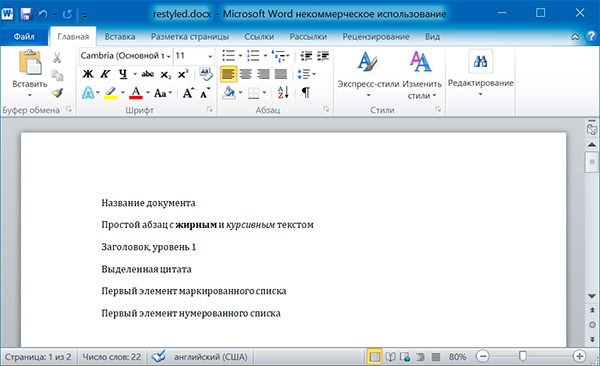This screenshot has width=600, height=366.
Task: Sort text with the A-Z sort icon
Action: pos(283,93)
